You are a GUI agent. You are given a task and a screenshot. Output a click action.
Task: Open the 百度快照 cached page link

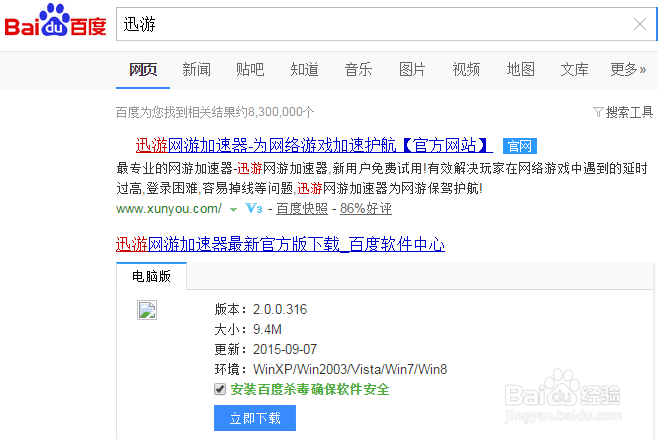302,209
